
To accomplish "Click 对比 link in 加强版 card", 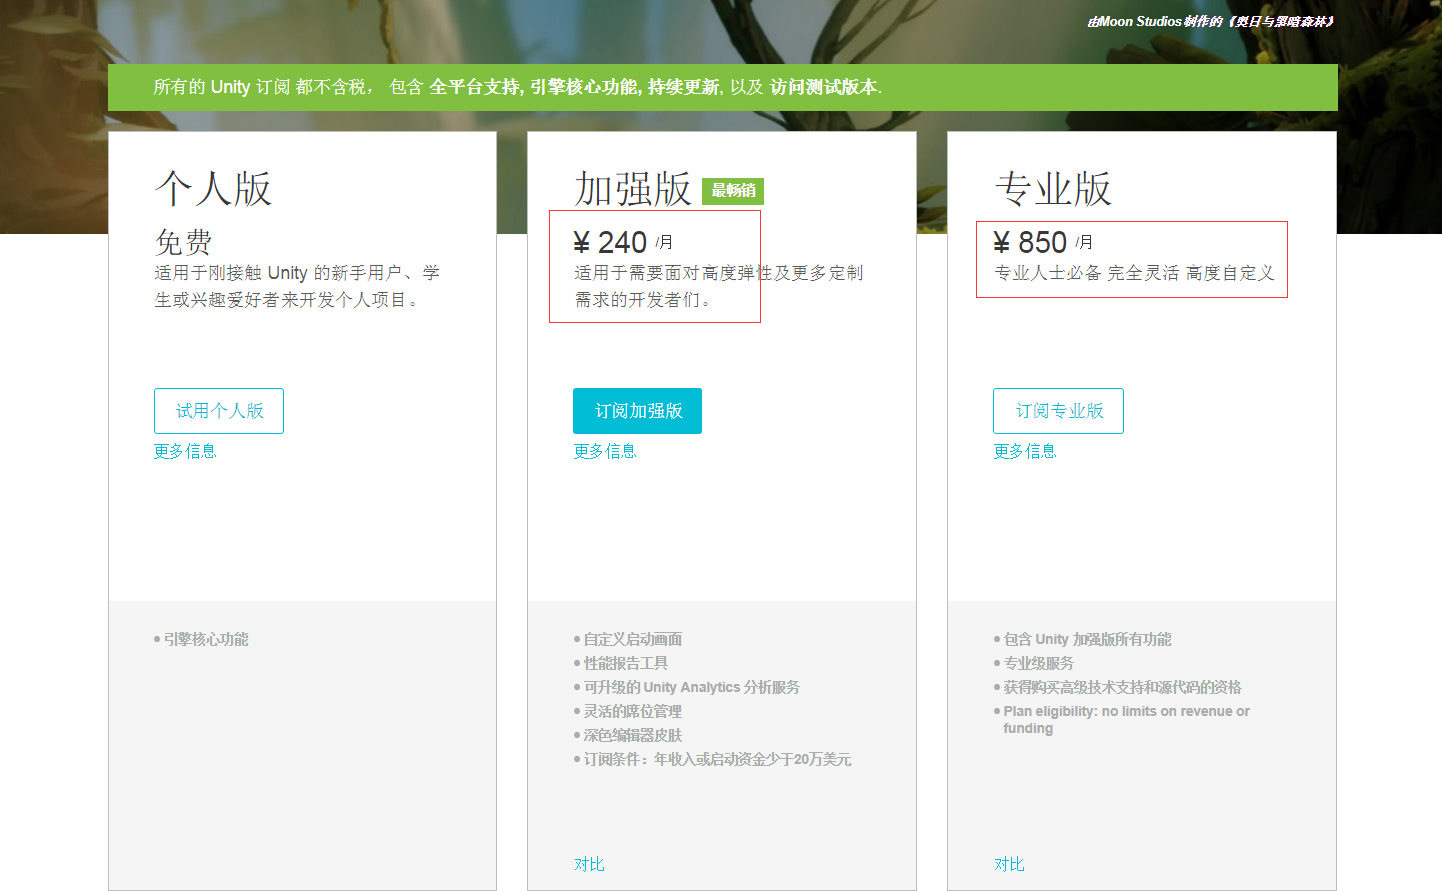I will coord(589,864).
